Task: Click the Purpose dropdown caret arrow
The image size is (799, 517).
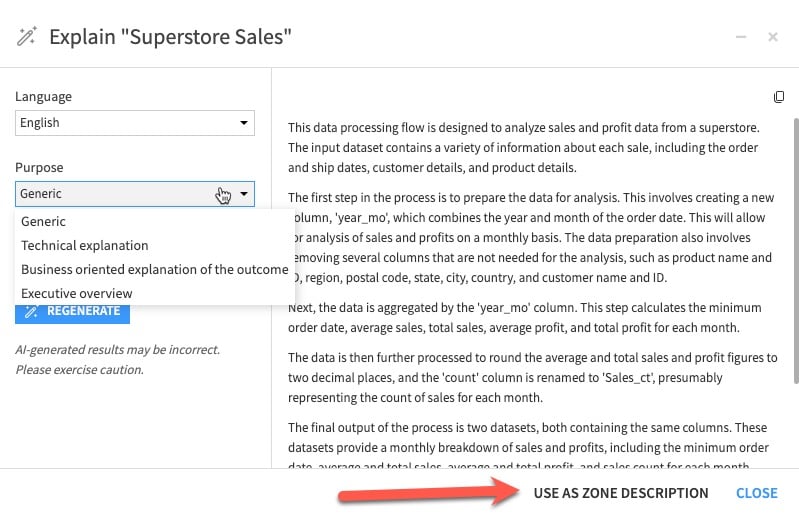Action: pyautogui.click(x=244, y=194)
